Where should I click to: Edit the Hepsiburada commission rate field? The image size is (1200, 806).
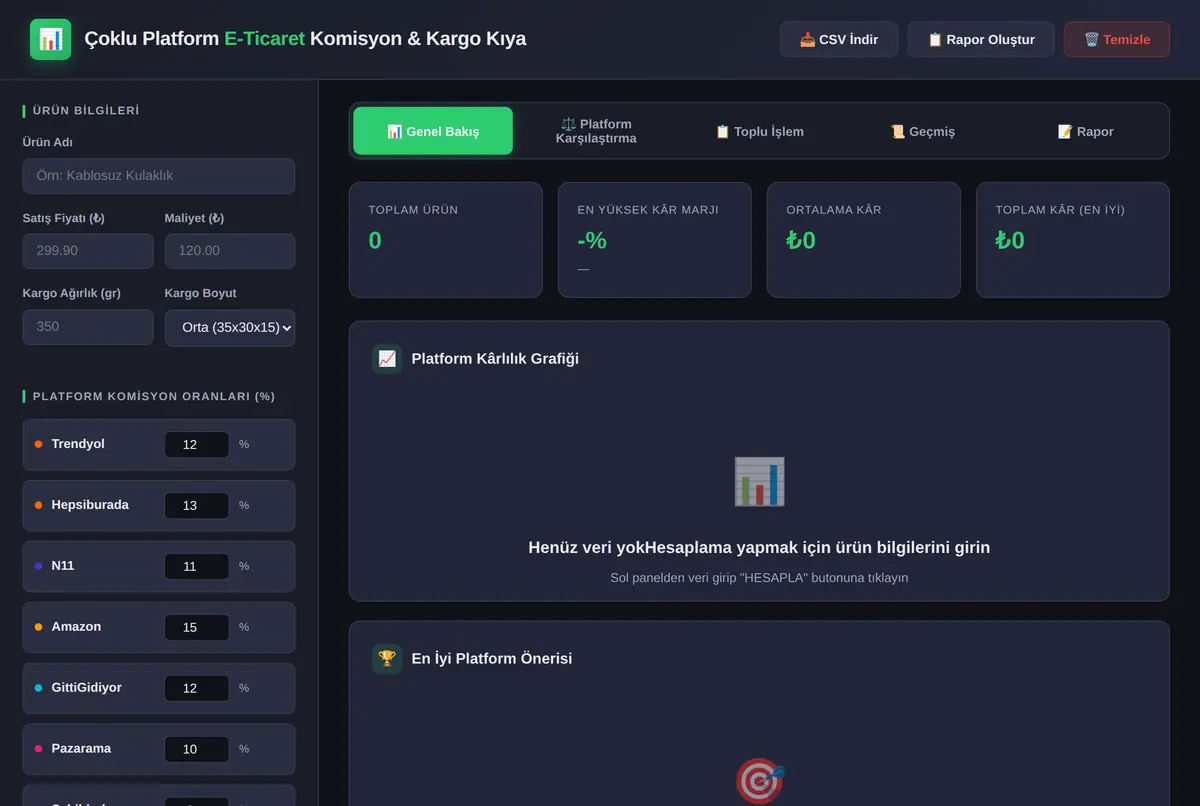coord(197,506)
